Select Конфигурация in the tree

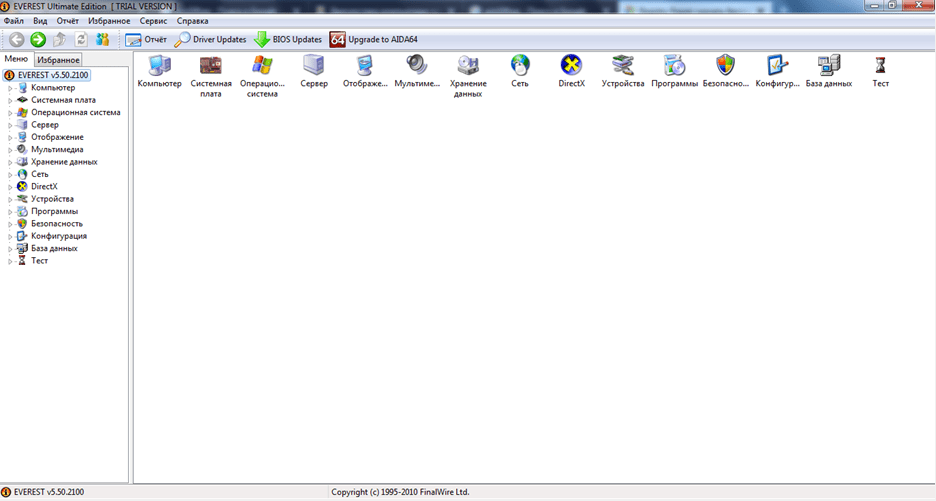pyautogui.click(x=59, y=236)
